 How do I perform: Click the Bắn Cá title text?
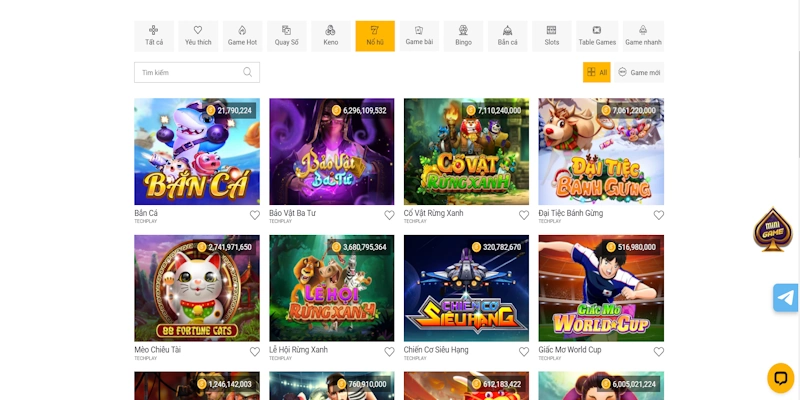(146, 213)
